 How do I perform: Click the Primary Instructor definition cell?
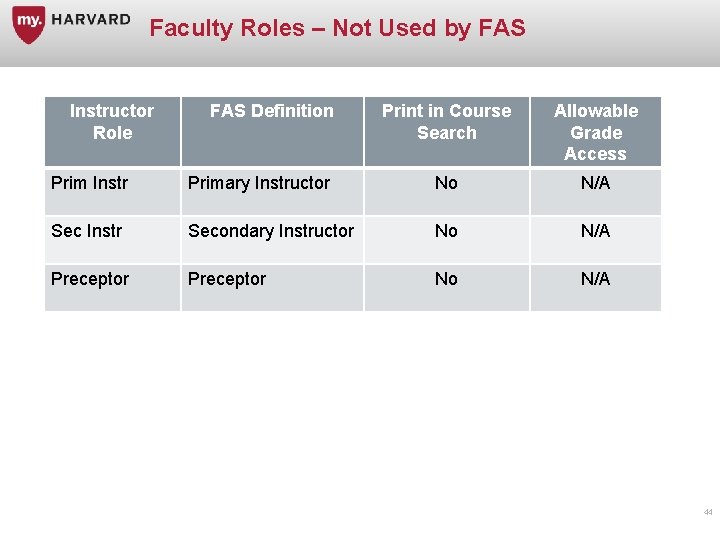point(259,183)
